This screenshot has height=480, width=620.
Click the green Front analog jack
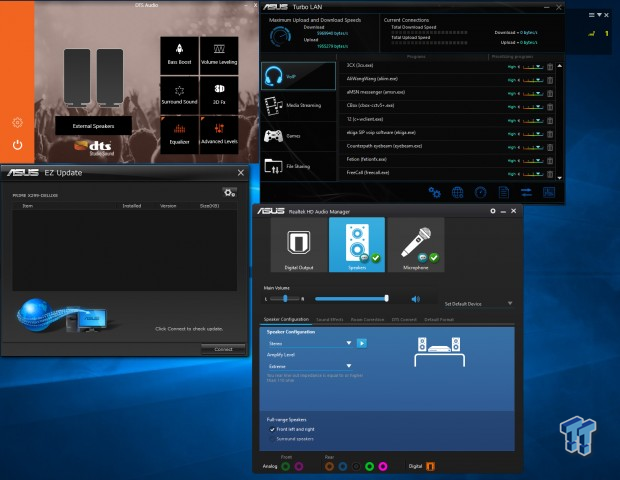pos(285,467)
